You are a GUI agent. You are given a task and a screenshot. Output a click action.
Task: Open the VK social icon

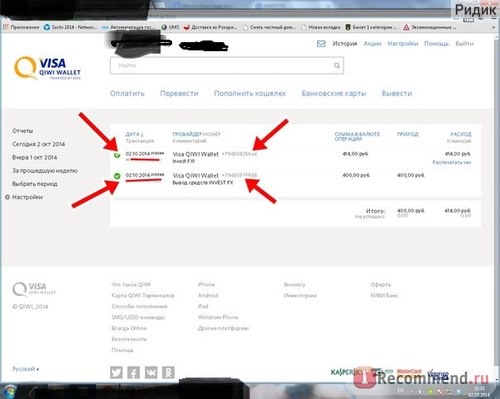pos(151,372)
